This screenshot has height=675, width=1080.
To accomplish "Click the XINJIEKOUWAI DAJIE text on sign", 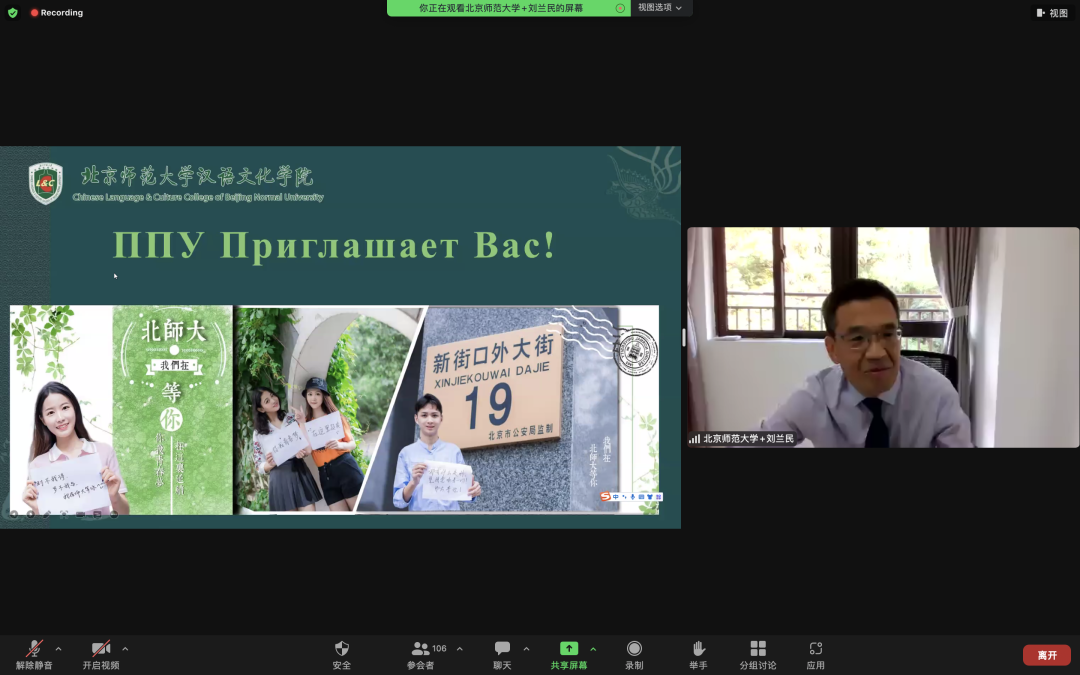I will [492, 375].
